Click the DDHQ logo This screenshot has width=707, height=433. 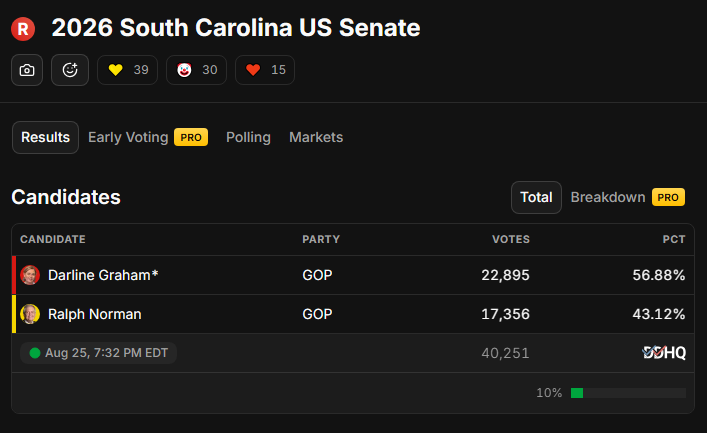664,352
